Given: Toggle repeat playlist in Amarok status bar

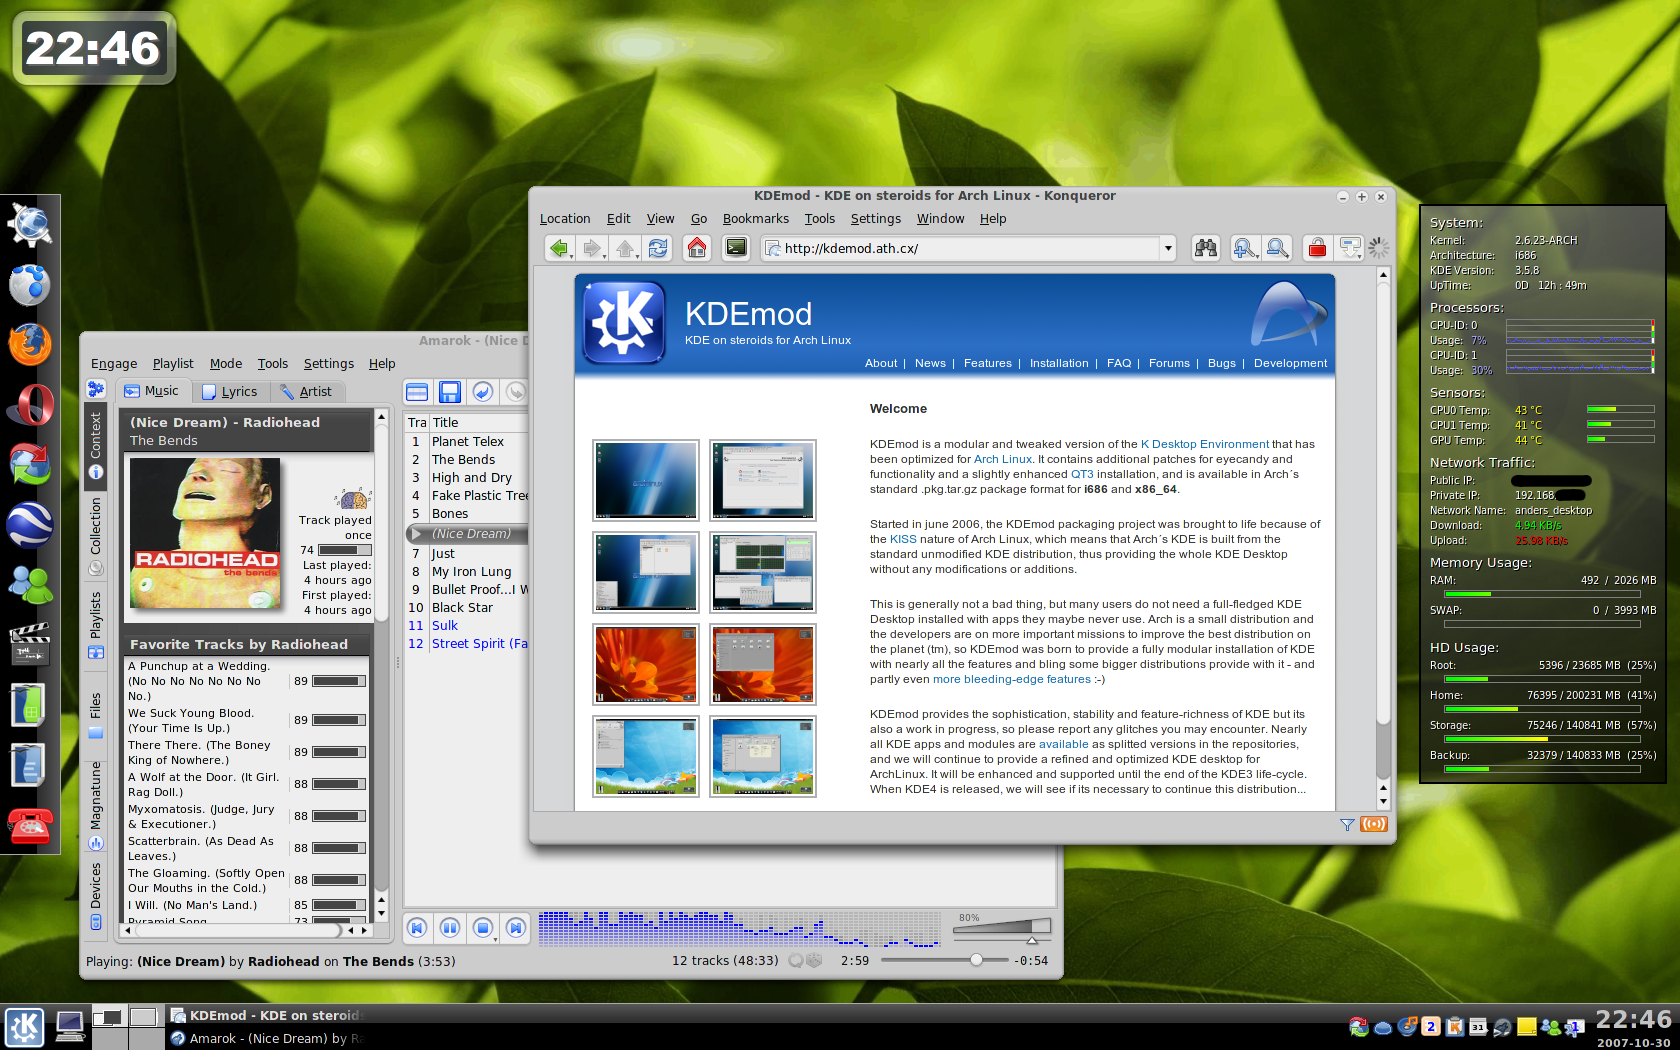Looking at the screenshot, I should pos(796,960).
